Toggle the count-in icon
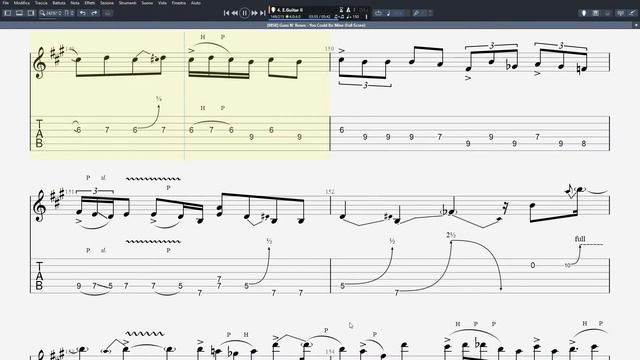 [x=341, y=9]
